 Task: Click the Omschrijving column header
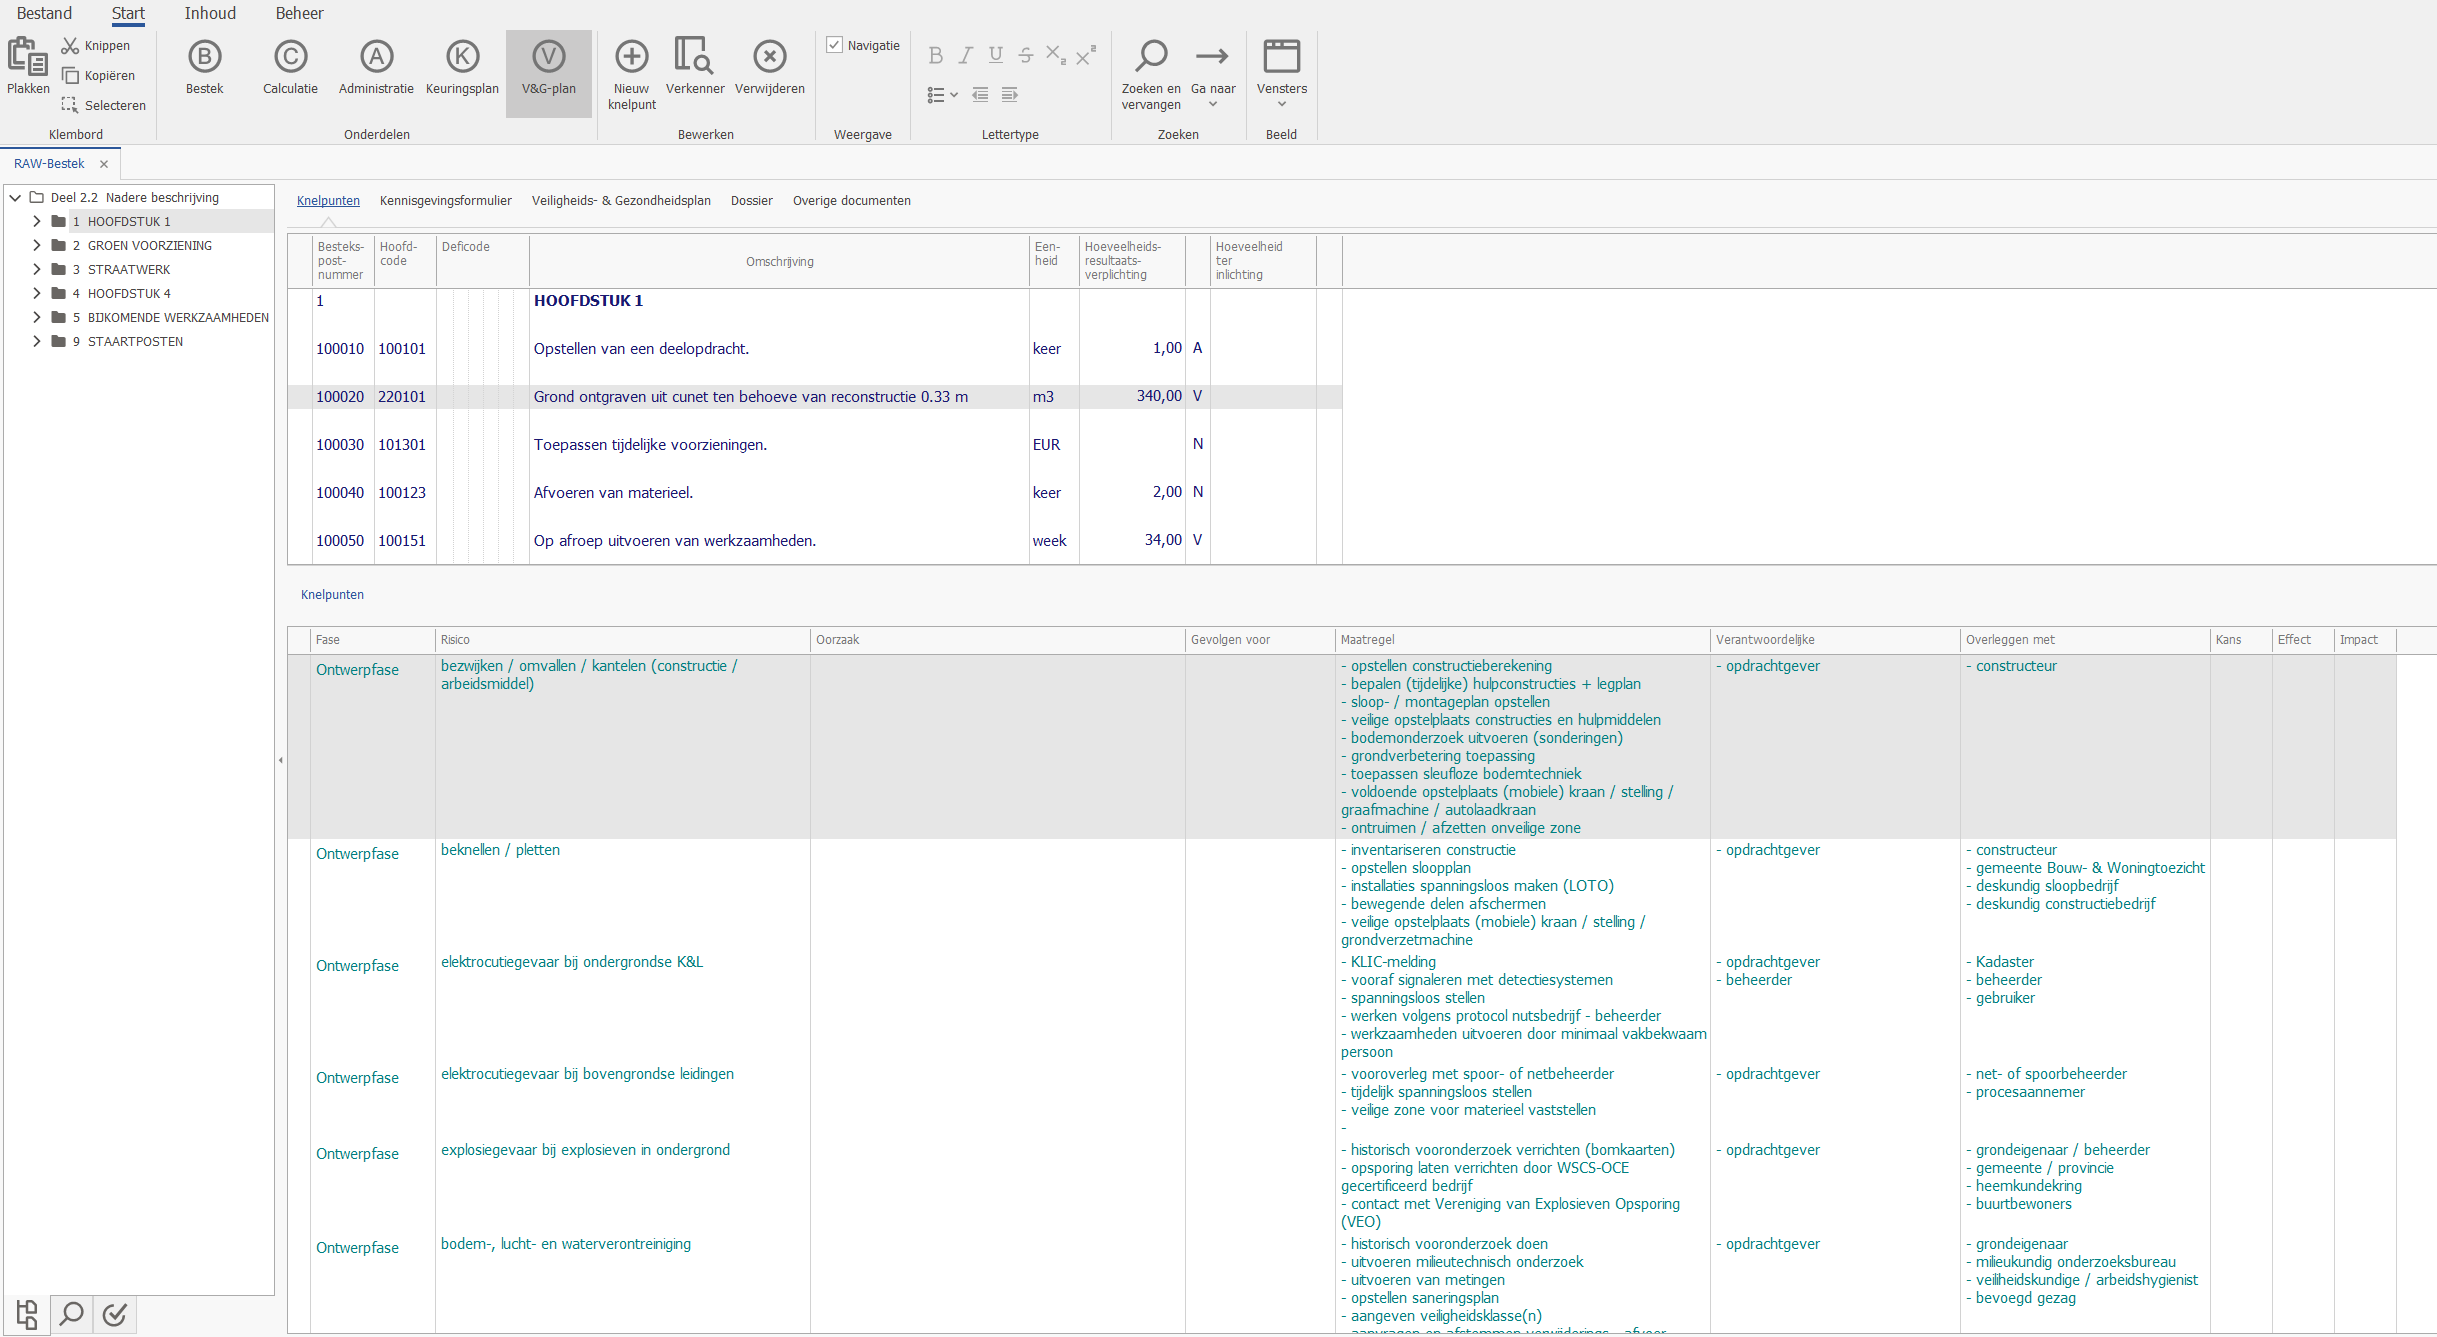click(779, 261)
